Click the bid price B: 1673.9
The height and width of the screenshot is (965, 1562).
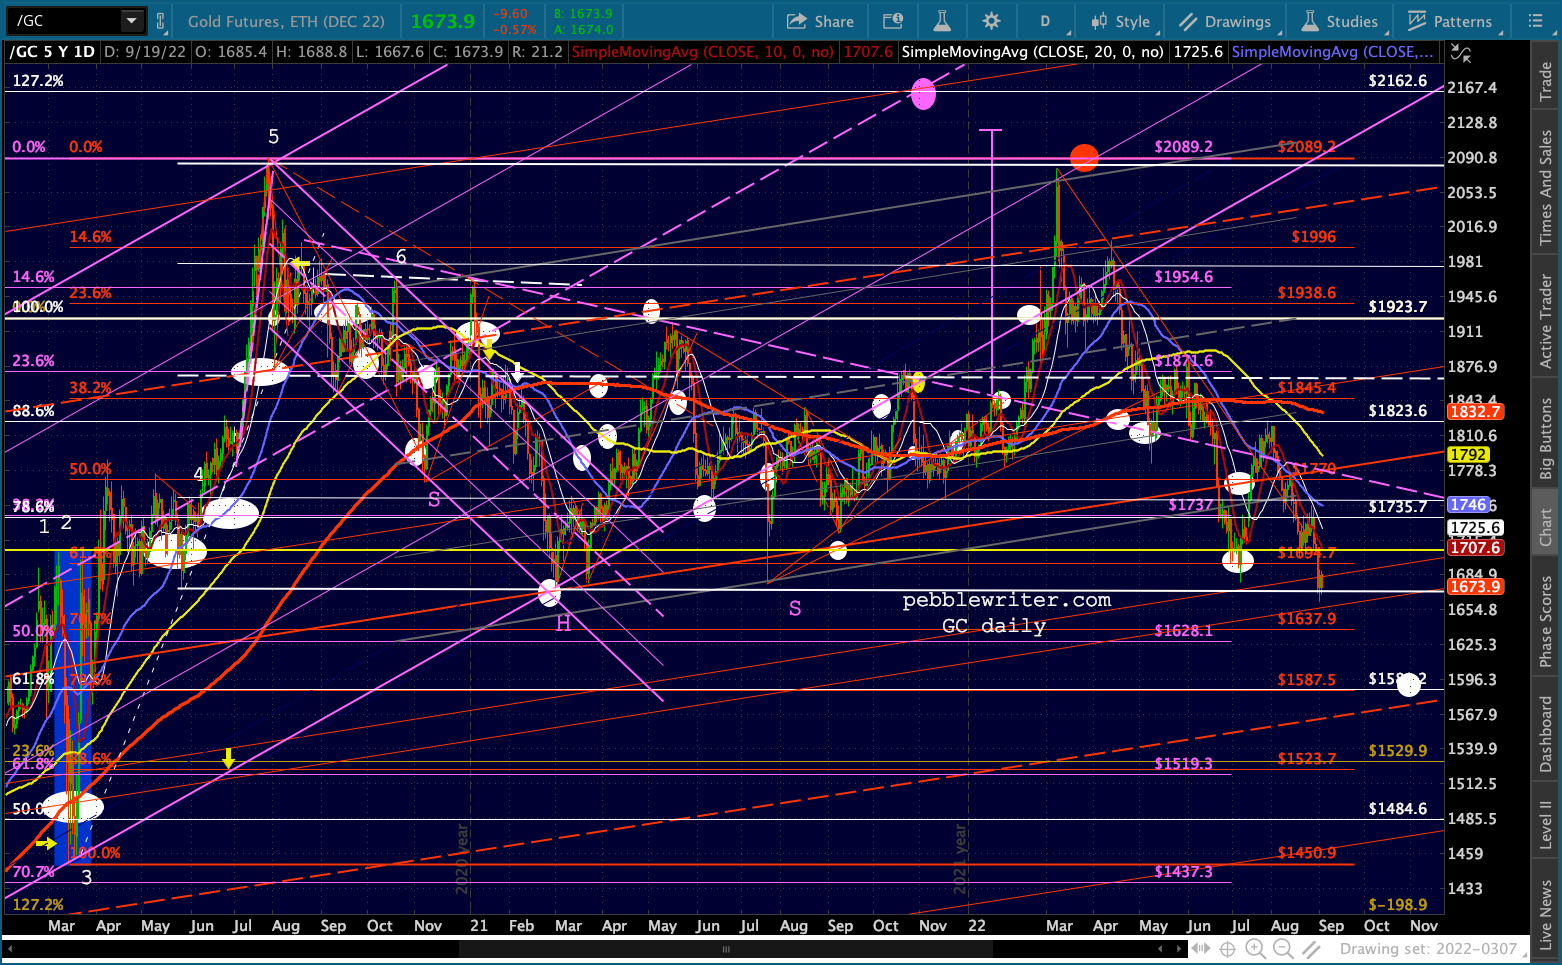pyautogui.click(x=585, y=14)
